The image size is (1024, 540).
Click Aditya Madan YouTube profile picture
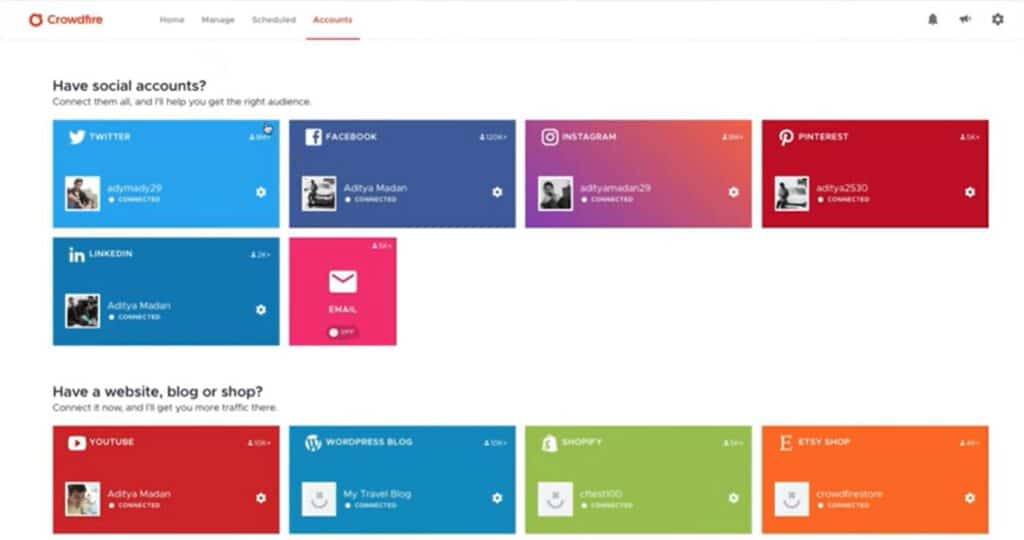(83, 499)
